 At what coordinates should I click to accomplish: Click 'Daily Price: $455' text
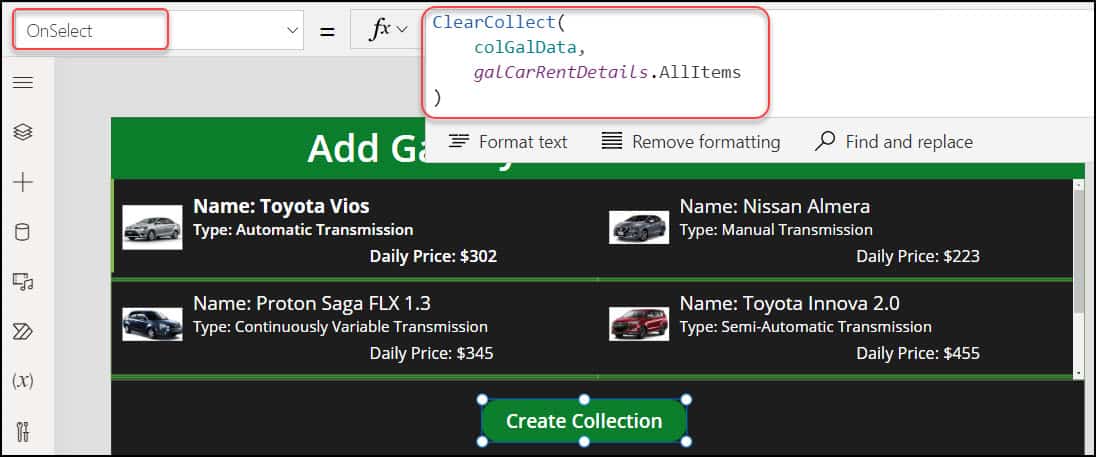[x=918, y=354]
